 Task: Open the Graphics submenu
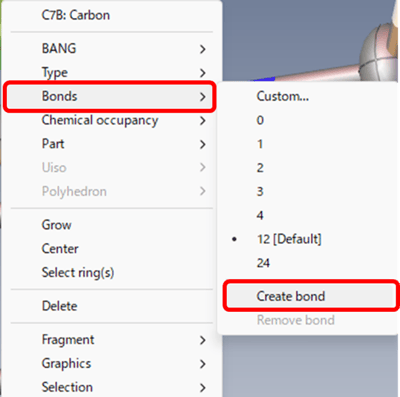111,364
